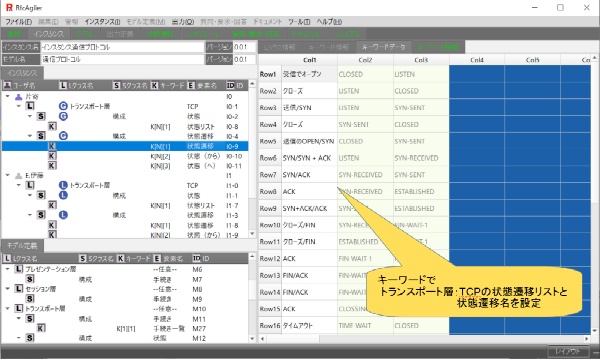Collapse the S class node I1-3
The height and width of the screenshot is (360, 600).
[30, 215]
